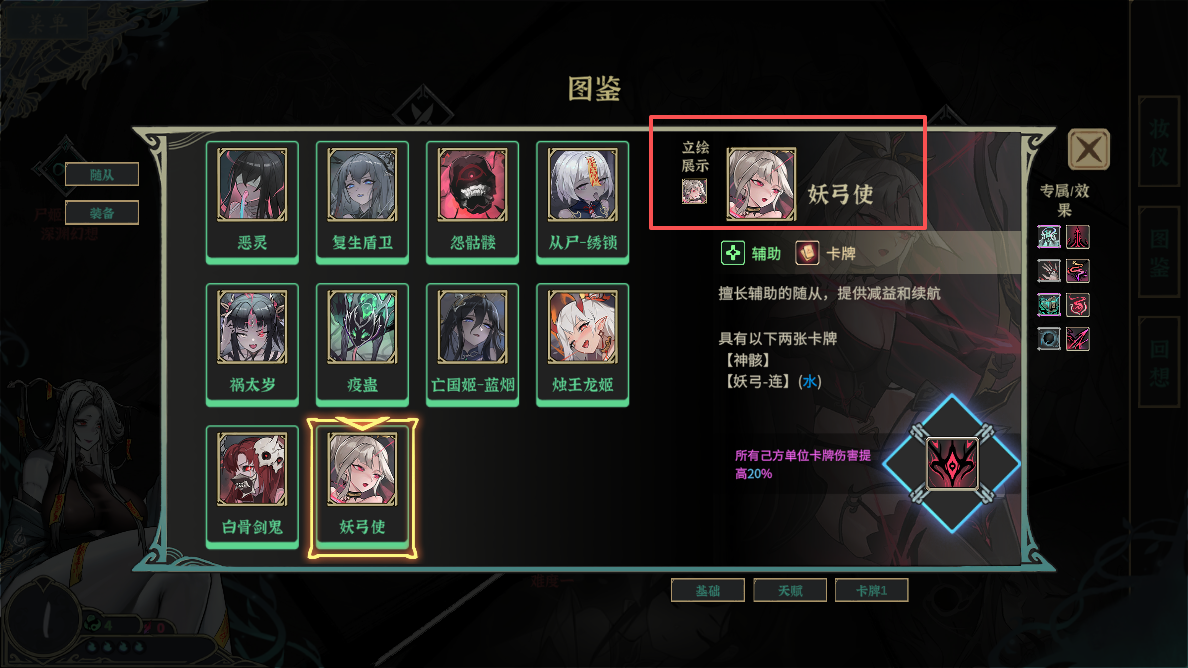Viewport: 1188px width, 668px height.
Task: View the 亡国姬-蓝烟 entry
Action: (x=472, y=345)
